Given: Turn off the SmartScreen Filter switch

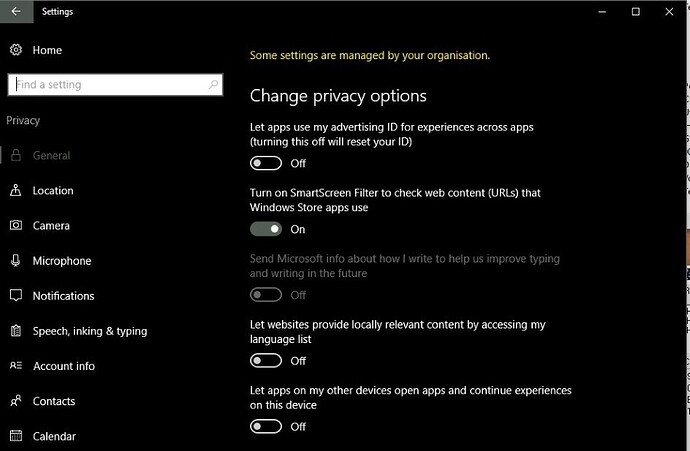Looking at the screenshot, I should point(266,229).
